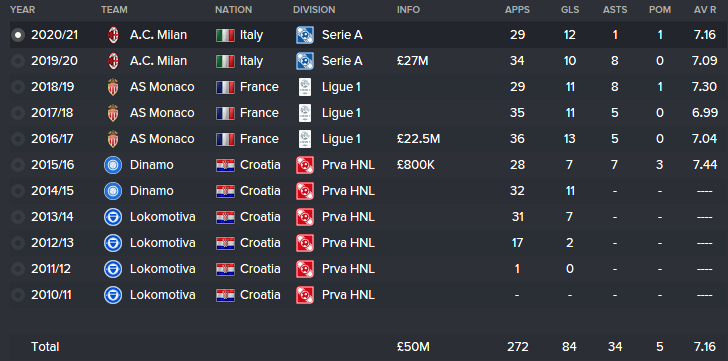Click the Dinamo badge in 2015/16 row

pyautogui.click(x=113, y=165)
